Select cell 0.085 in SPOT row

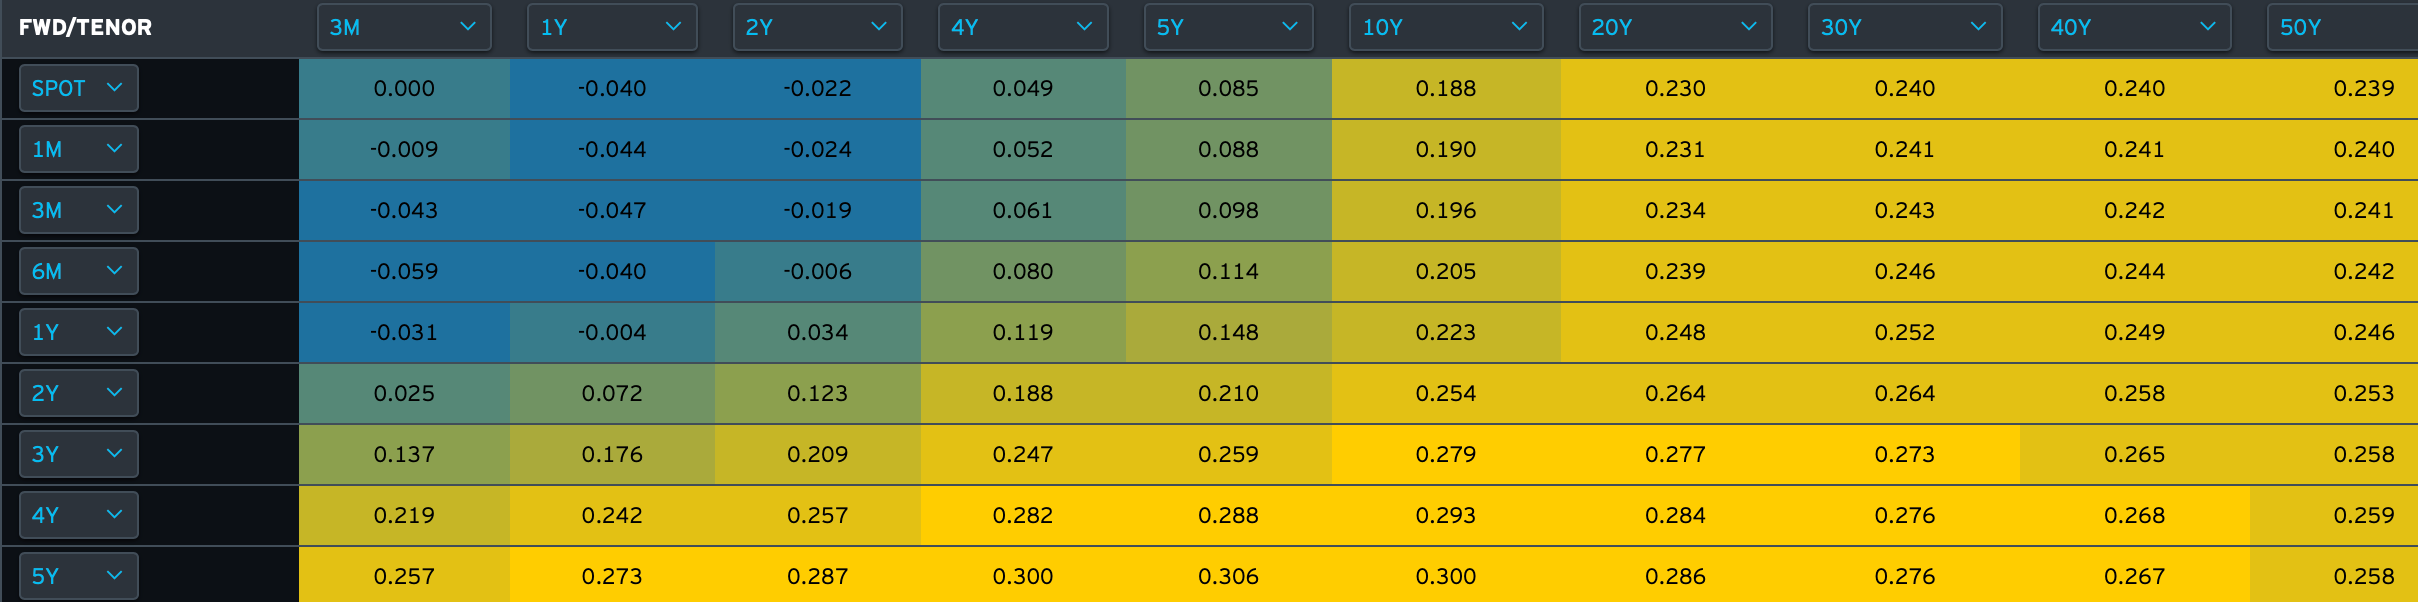[x=1229, y=88]
